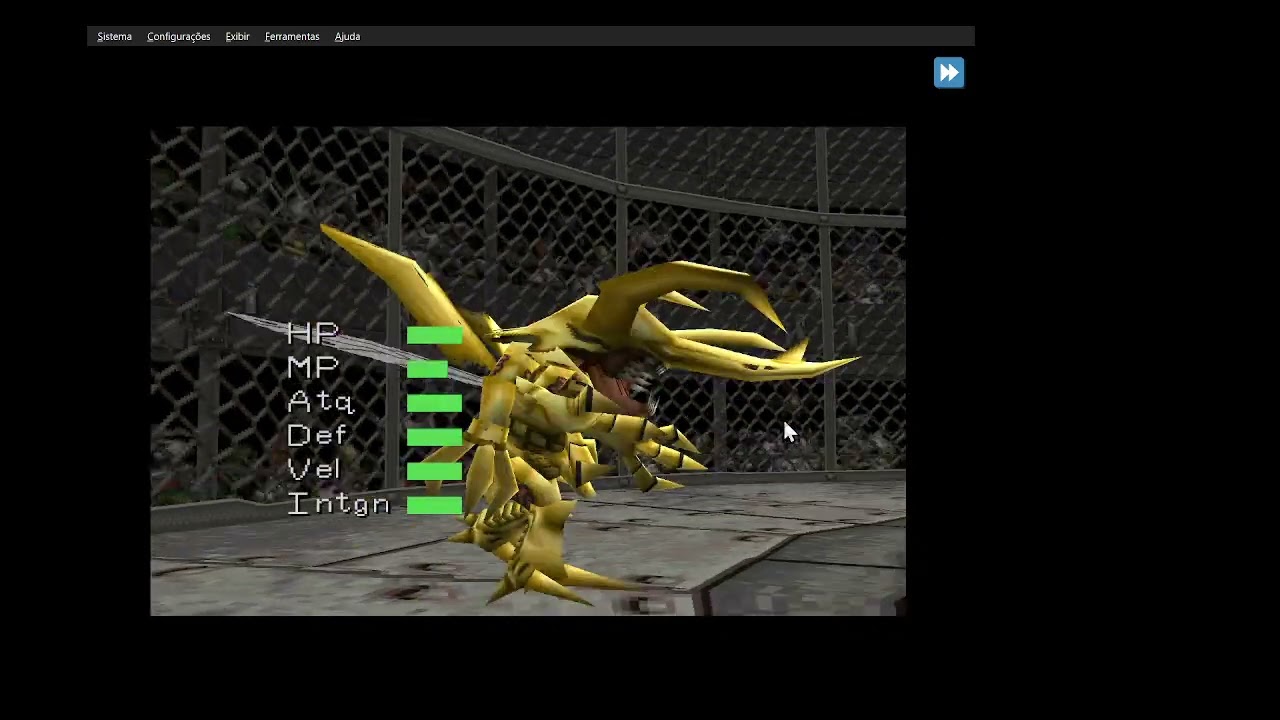Open the Ajuda menu

click(x=347, y=36)
